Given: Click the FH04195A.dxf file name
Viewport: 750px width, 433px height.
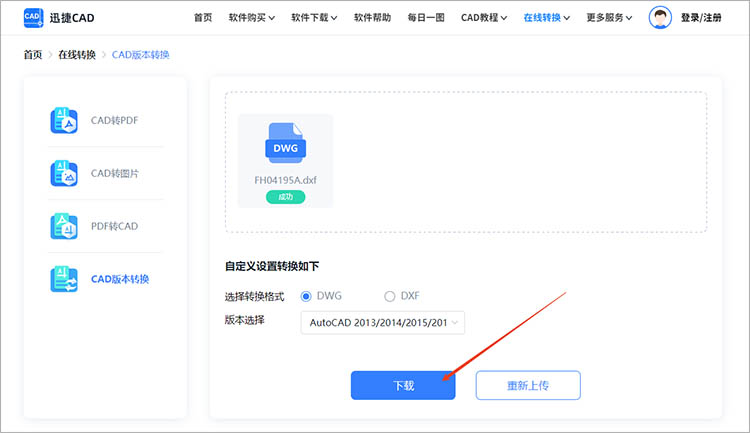Looking at the screenshot, I should click(x=286, y=180).
